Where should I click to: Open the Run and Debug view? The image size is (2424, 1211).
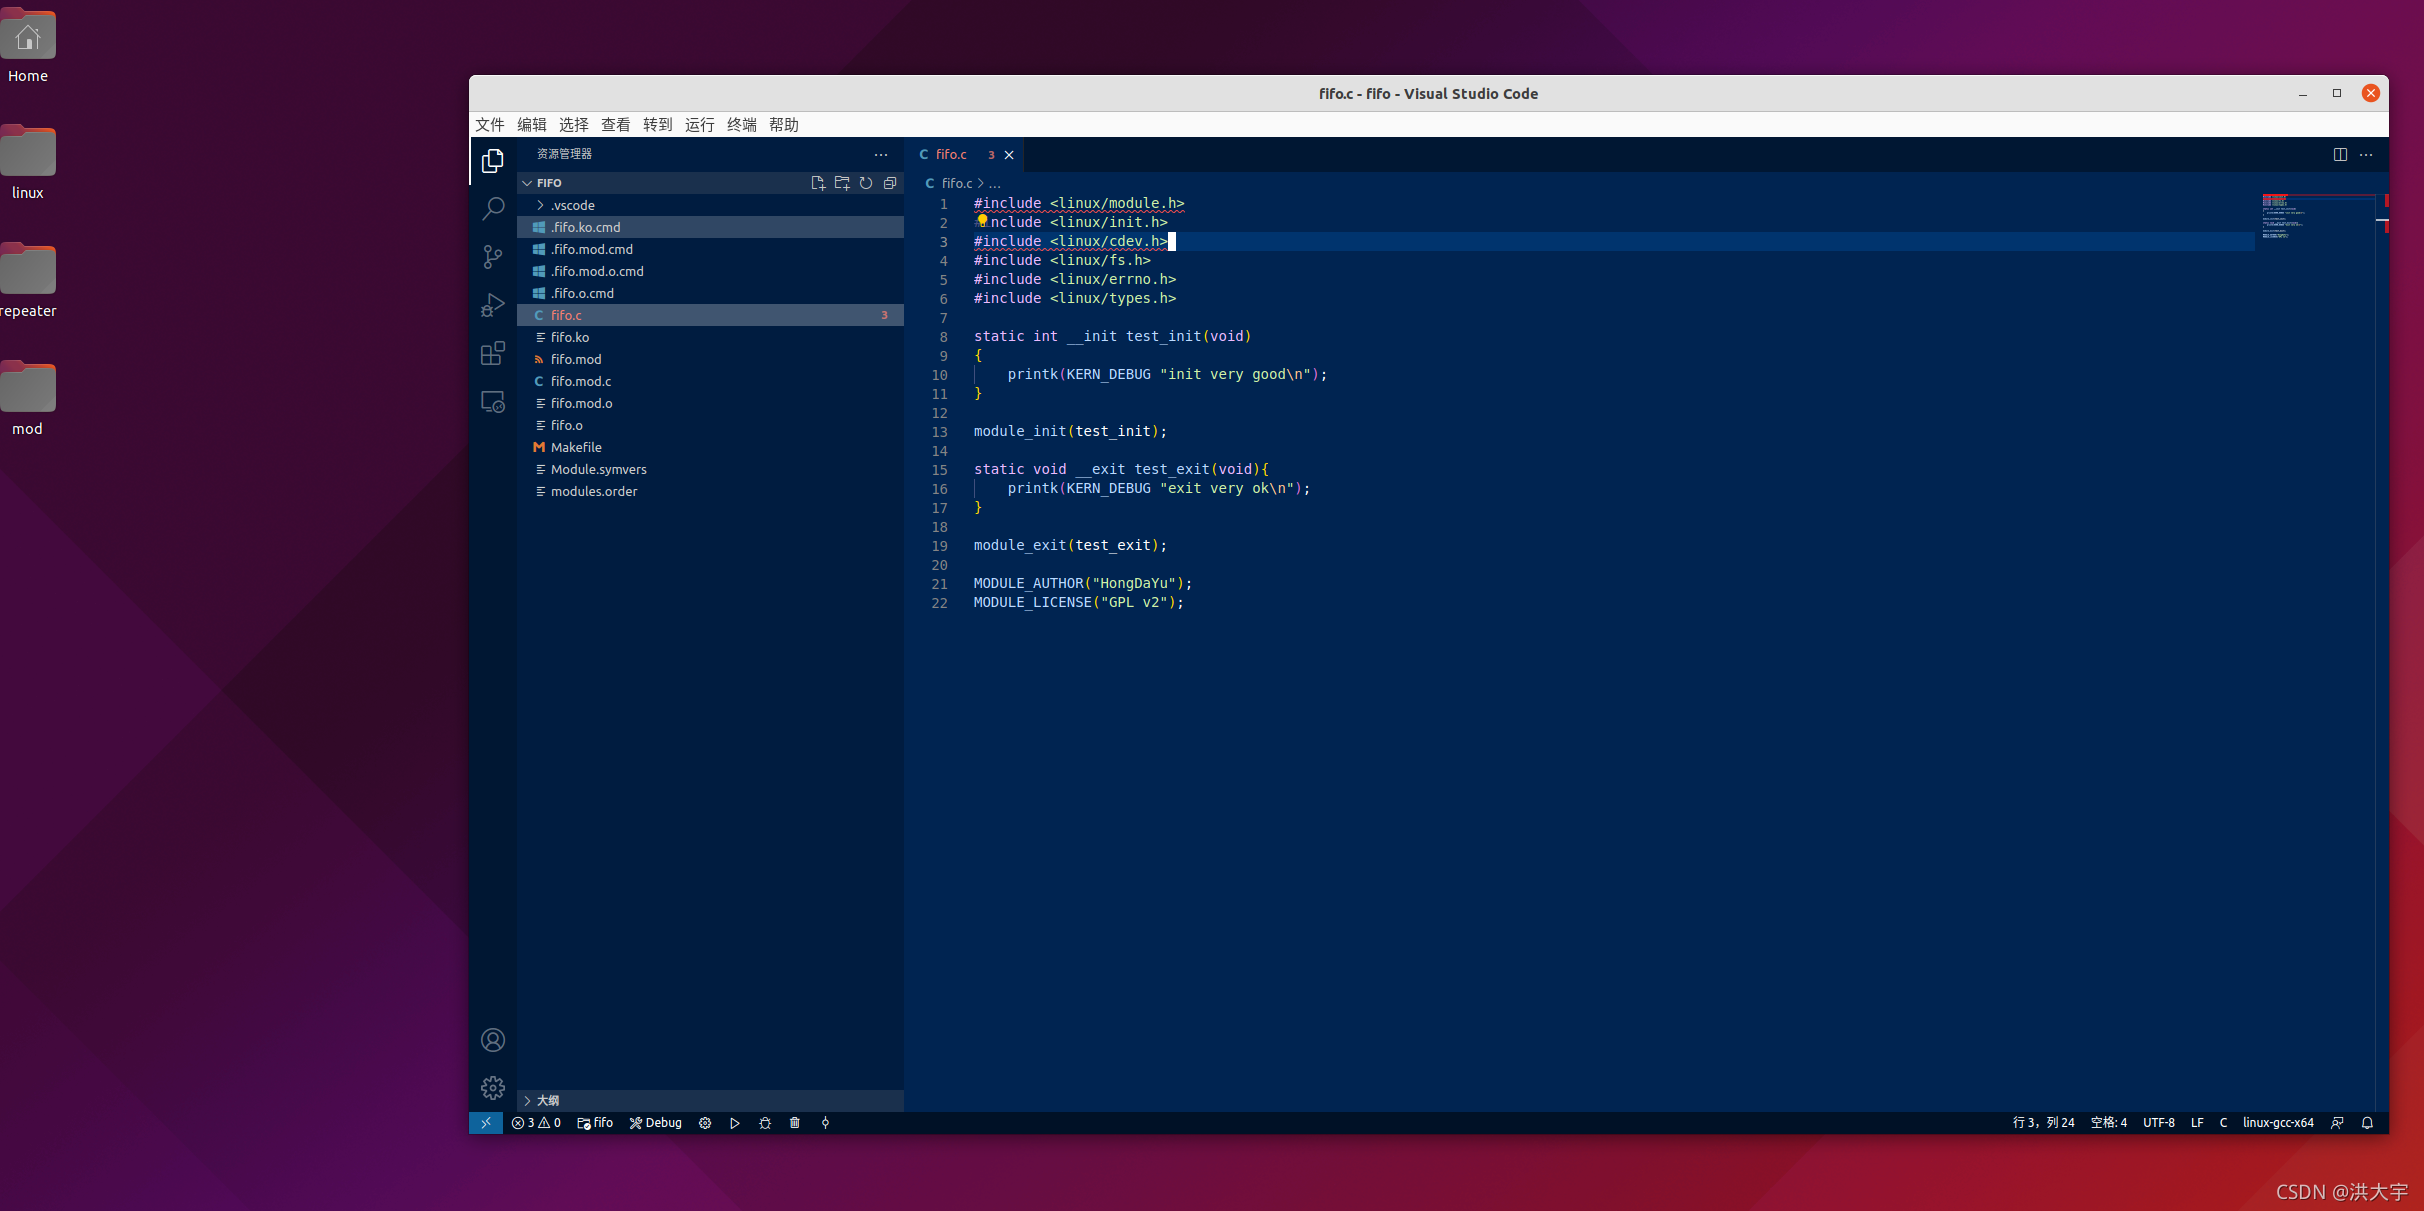click(x=493, y=305)
